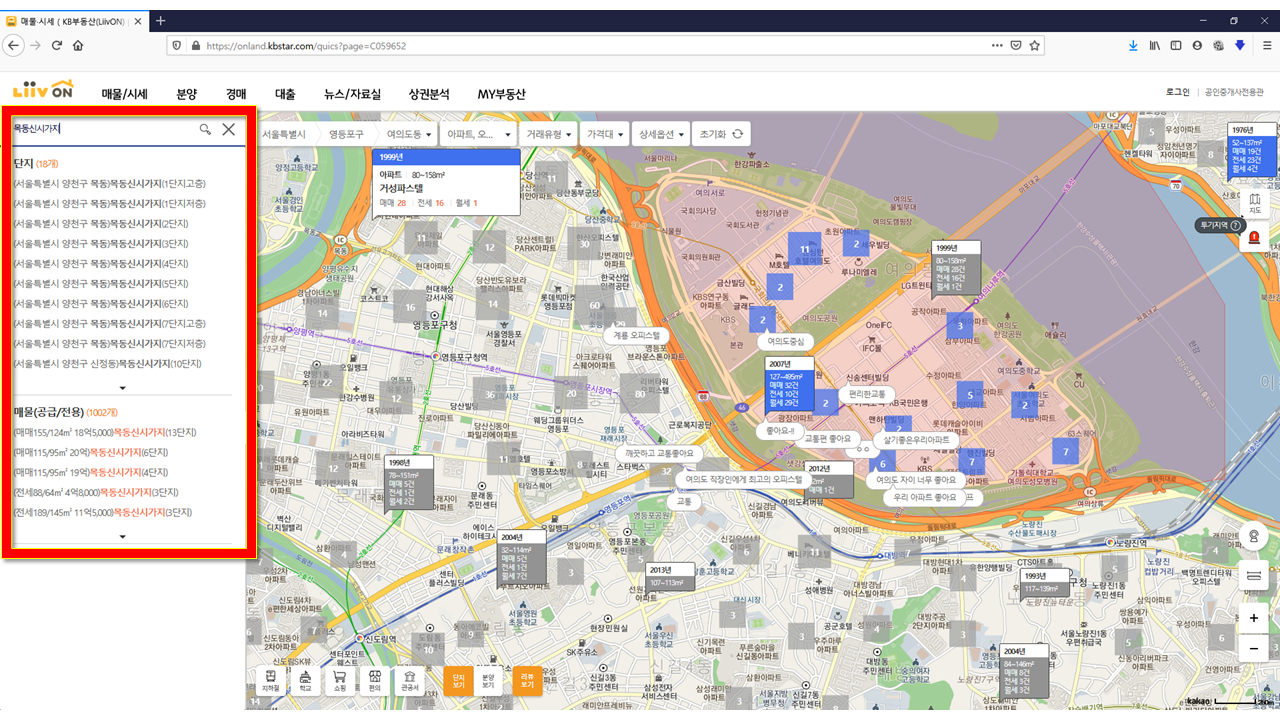Expand more 단지 results with down arrow

point(123,387)
